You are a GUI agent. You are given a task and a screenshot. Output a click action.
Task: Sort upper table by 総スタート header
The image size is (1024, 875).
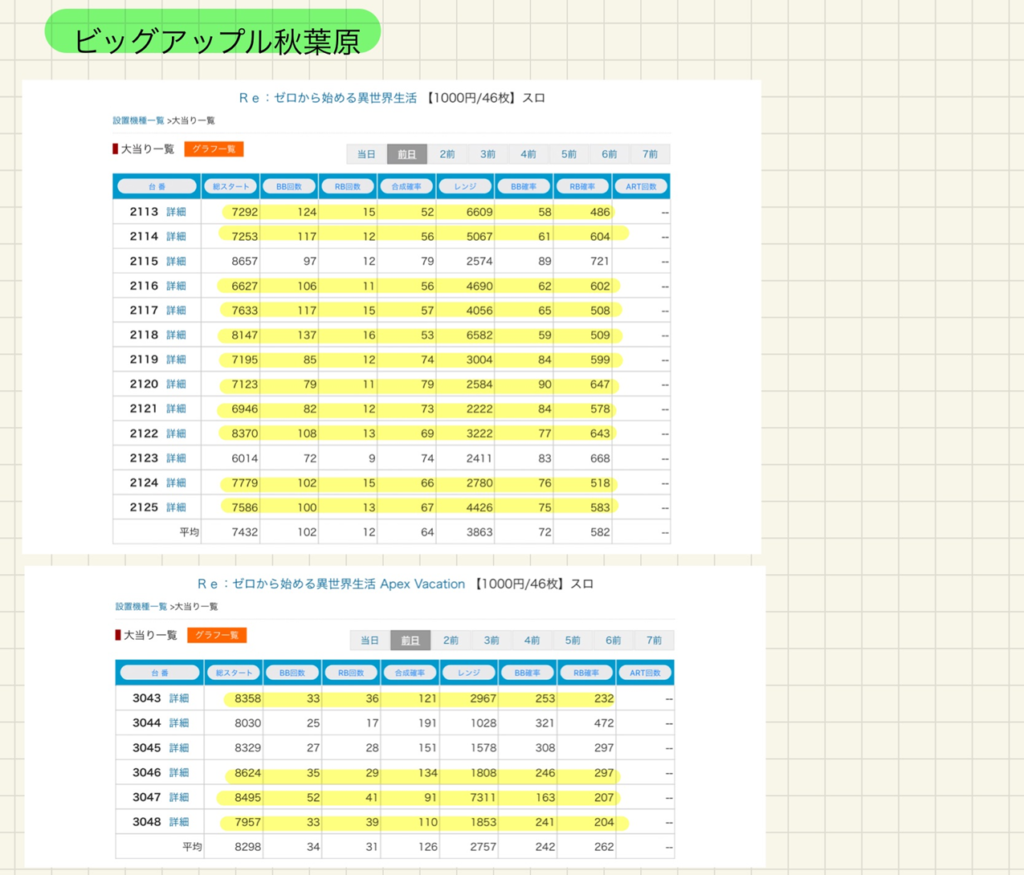229,186
